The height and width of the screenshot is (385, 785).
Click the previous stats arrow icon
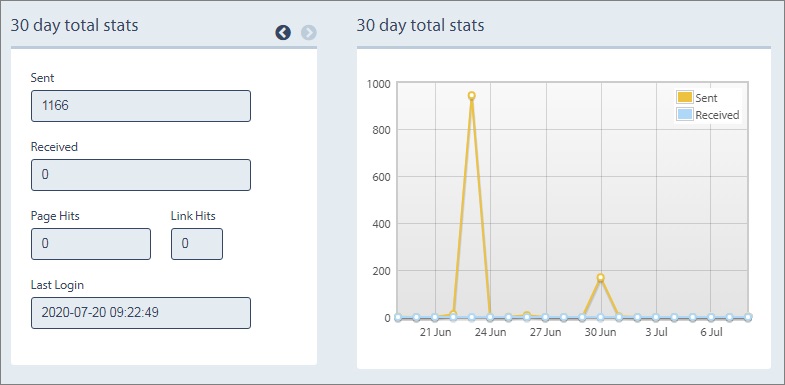[283, 33]
